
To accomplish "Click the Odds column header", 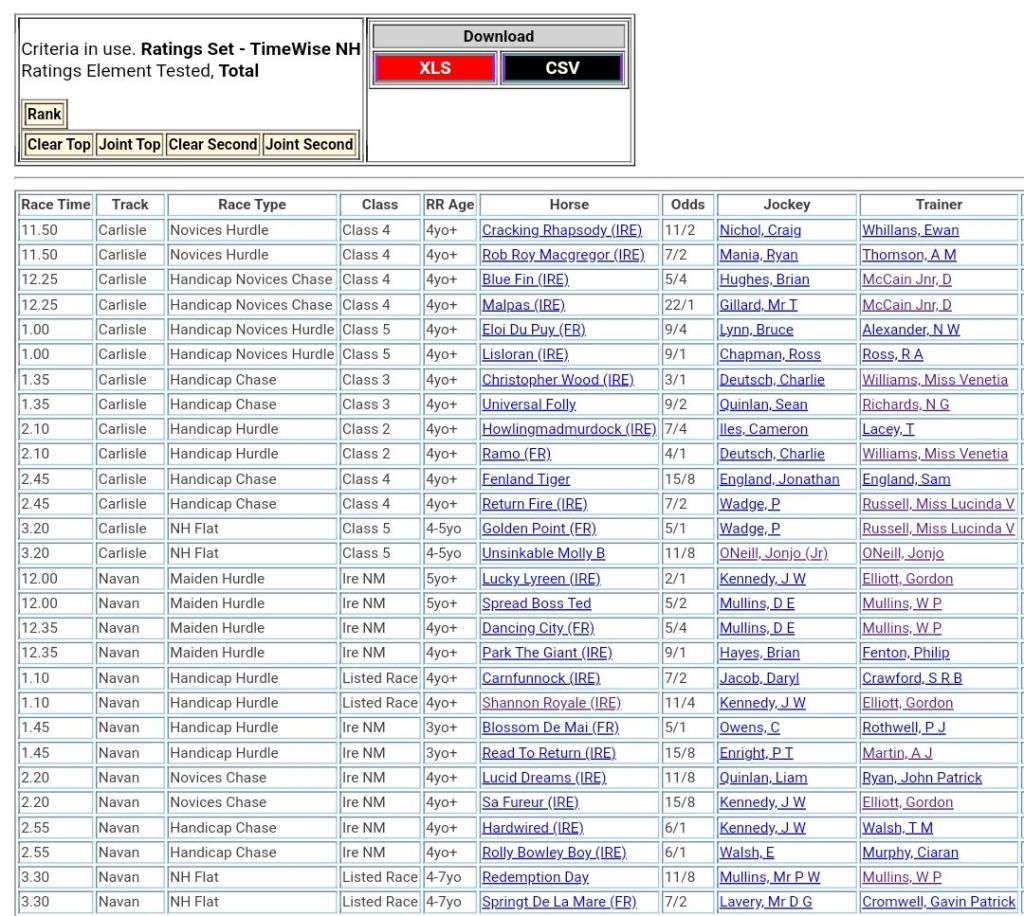I will tap(687, 204).
